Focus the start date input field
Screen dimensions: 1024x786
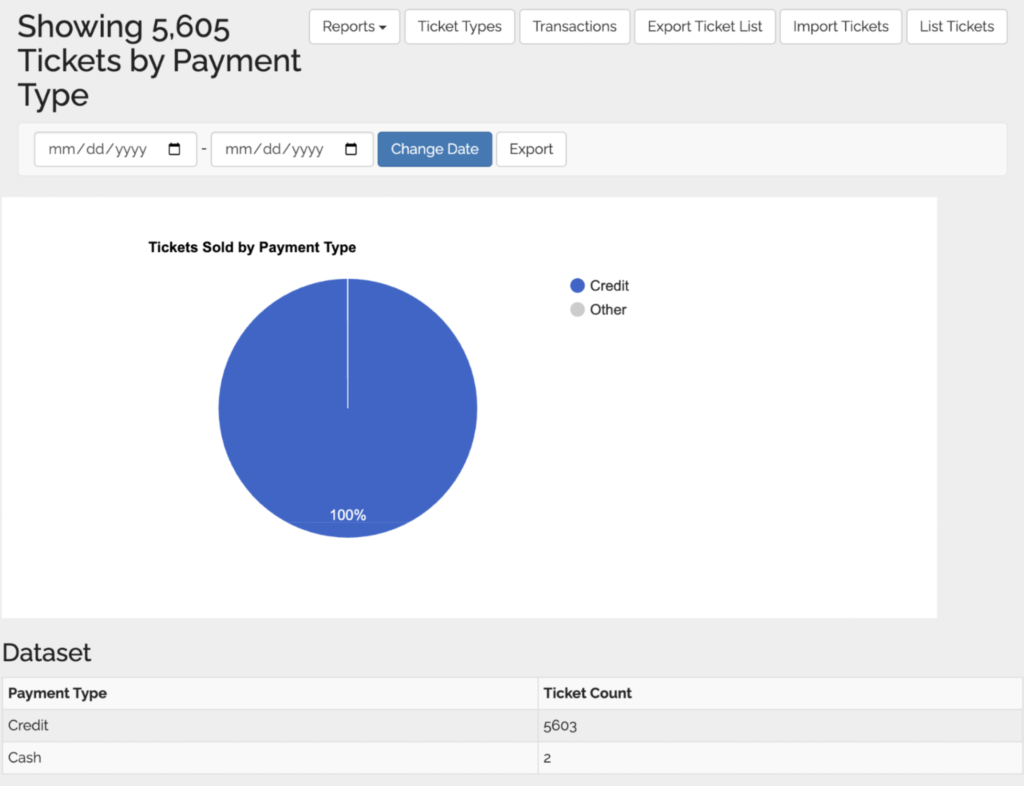tap(100, 149)
